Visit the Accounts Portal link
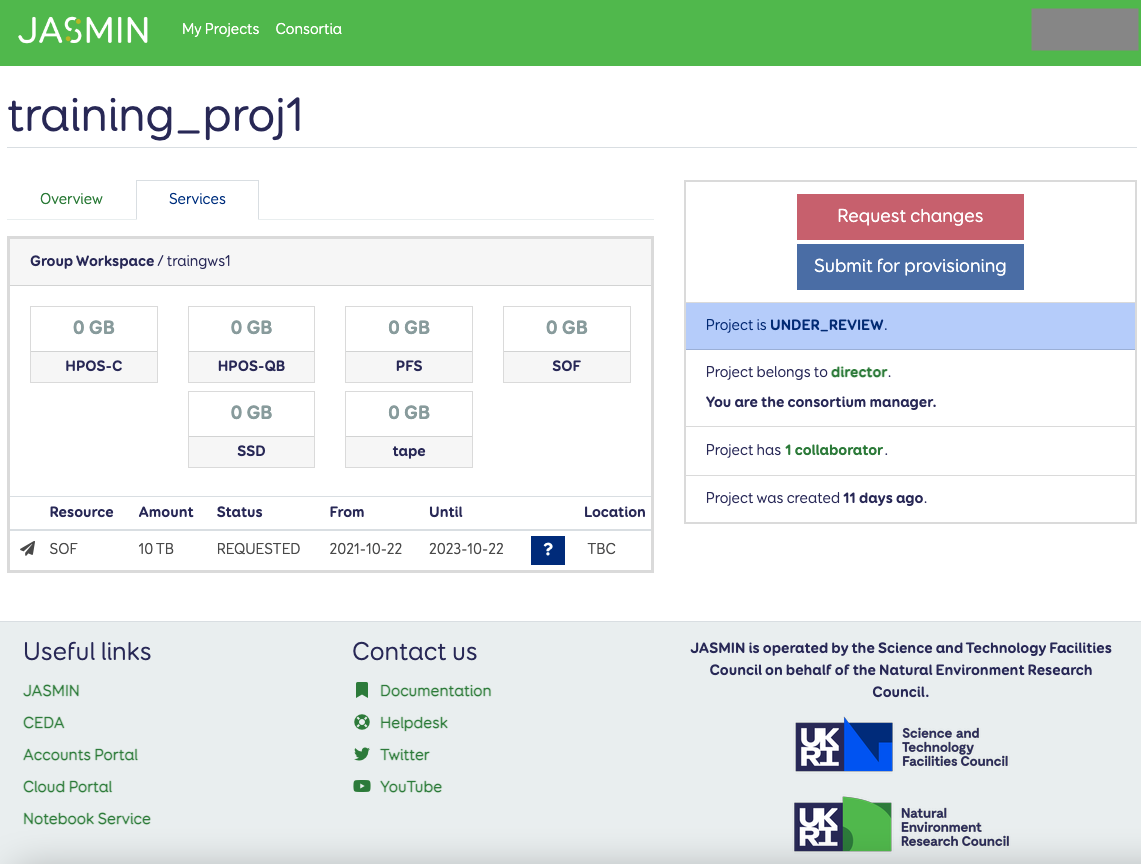 click(x=80, y=754)
